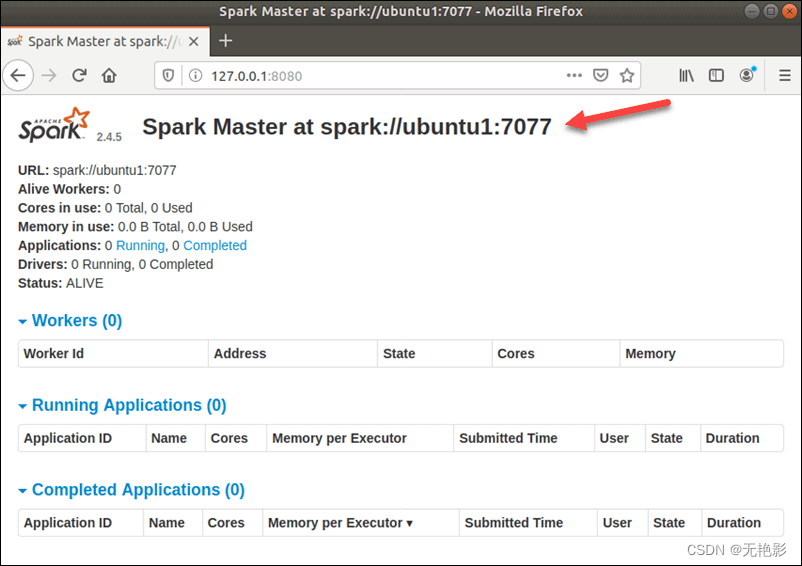Sort Completed Applications by Submitted Time
Image resolution: width=802 pixels, height=566 pixels.
click(514, 523)
